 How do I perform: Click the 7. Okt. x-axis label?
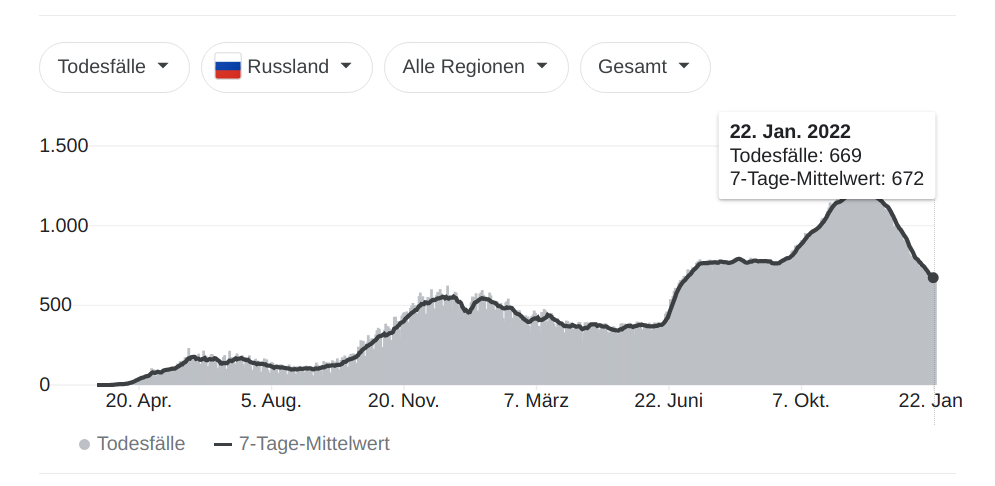point(800,401)
